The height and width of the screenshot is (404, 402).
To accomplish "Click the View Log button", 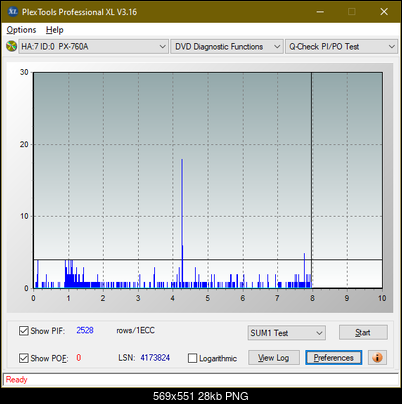I will pos(274,358).
